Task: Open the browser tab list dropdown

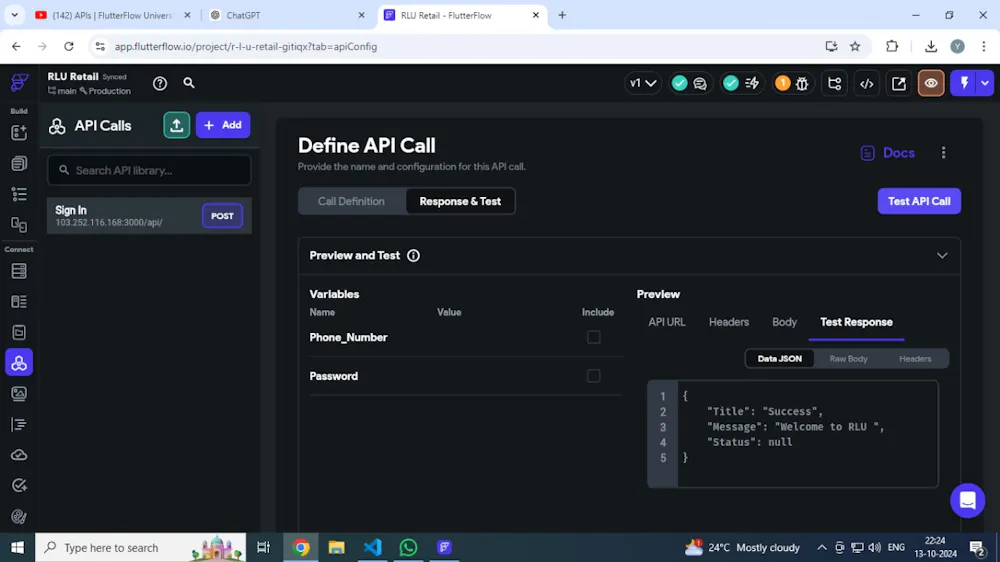Action: tap(15, 15)
